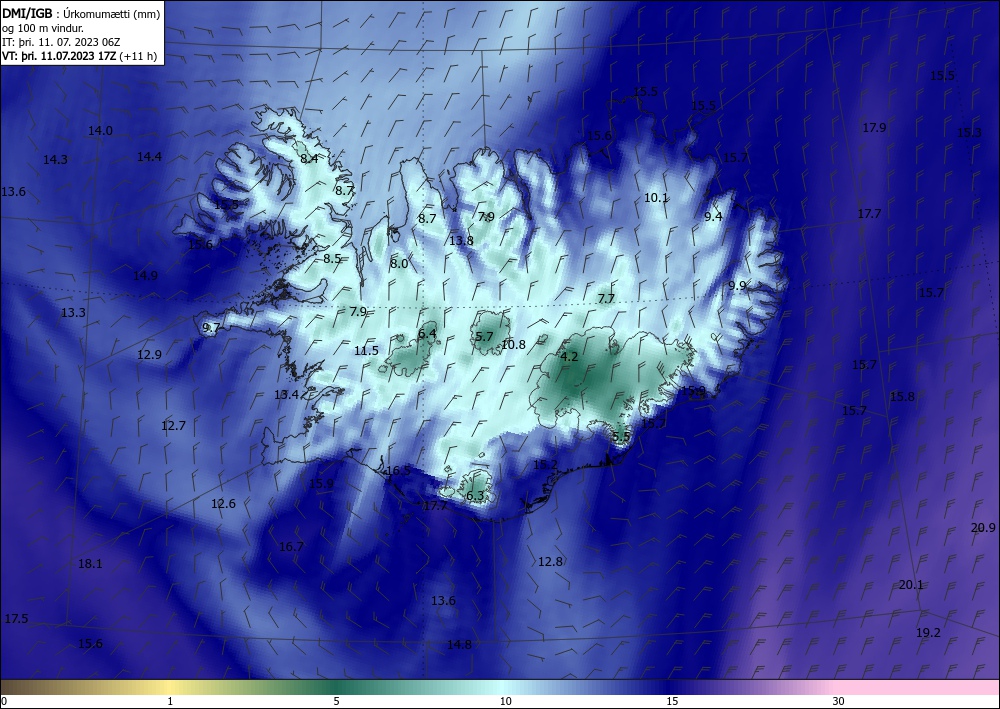Screen dimensions: 1000x709
Task: Click the 6.3 value on the southern glacier
Action: [x=475, y=495]
